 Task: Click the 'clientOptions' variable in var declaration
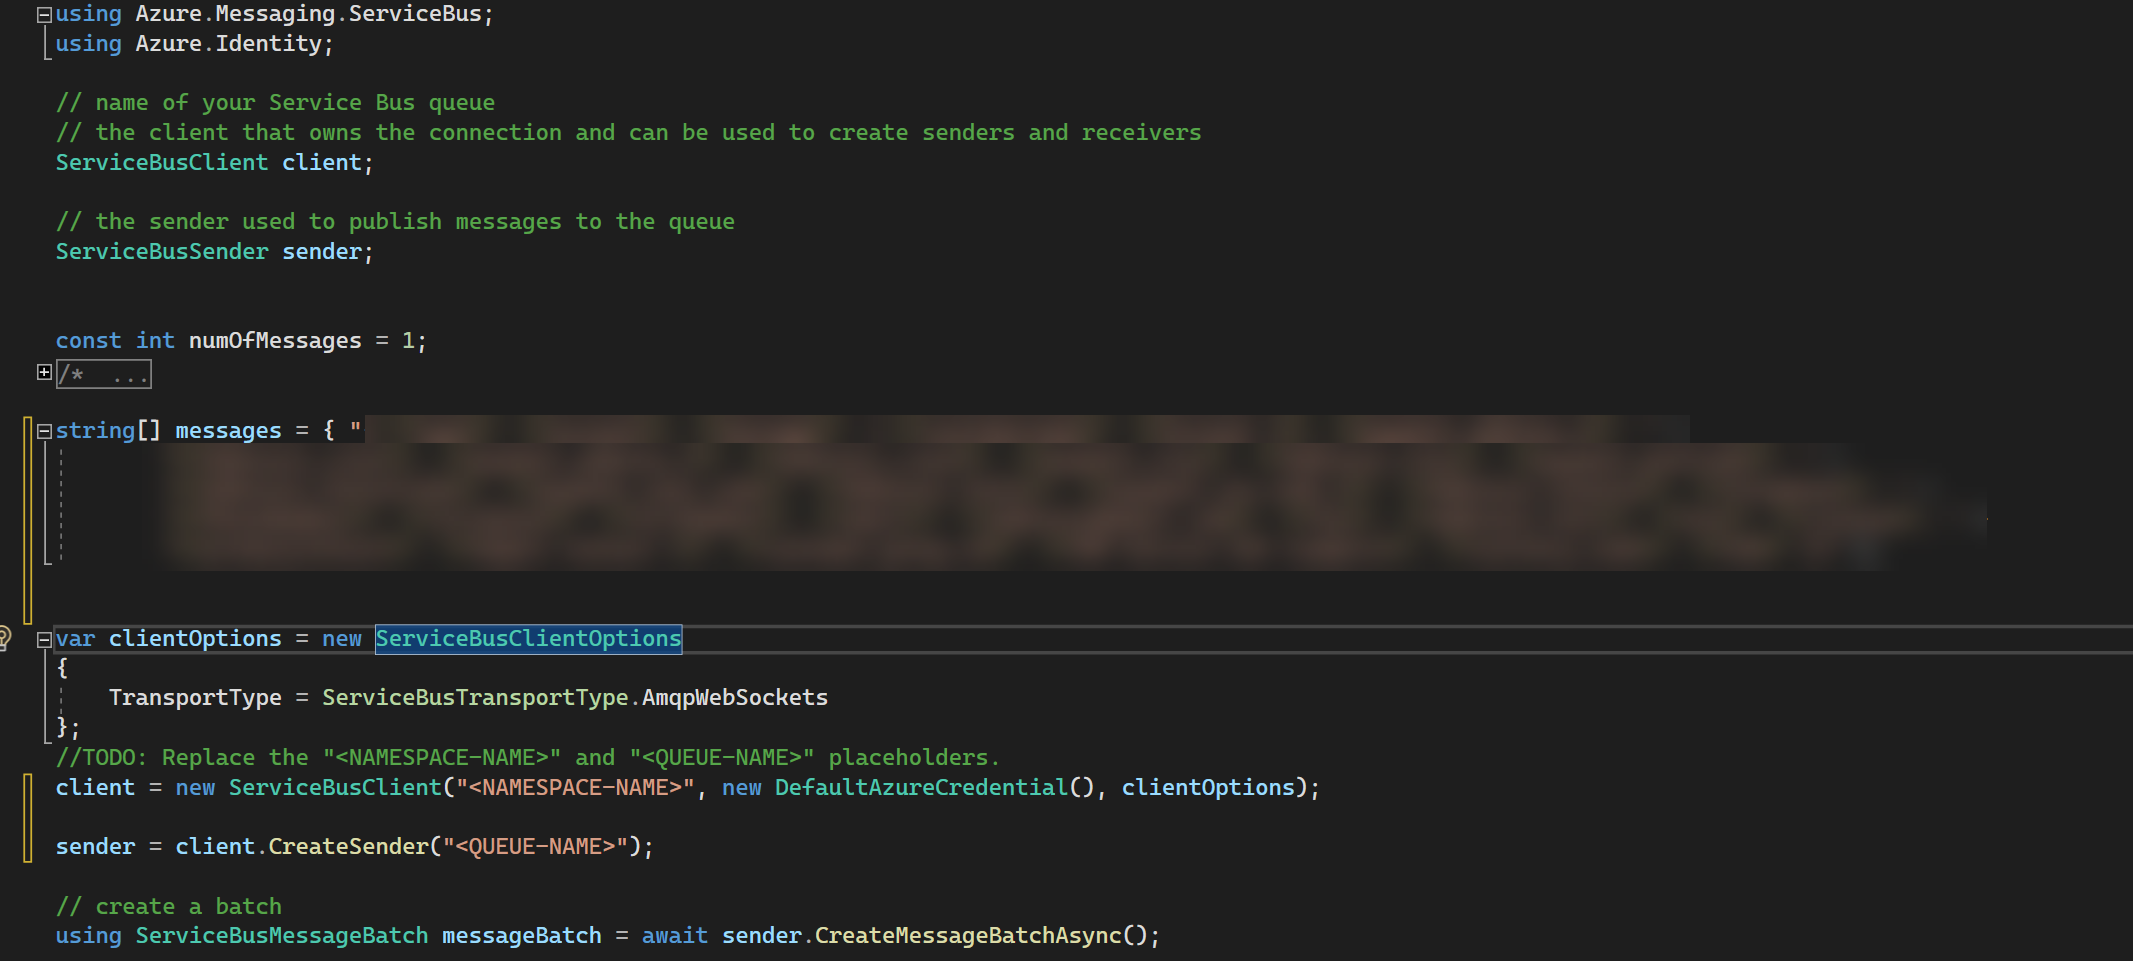click(195, 639)
